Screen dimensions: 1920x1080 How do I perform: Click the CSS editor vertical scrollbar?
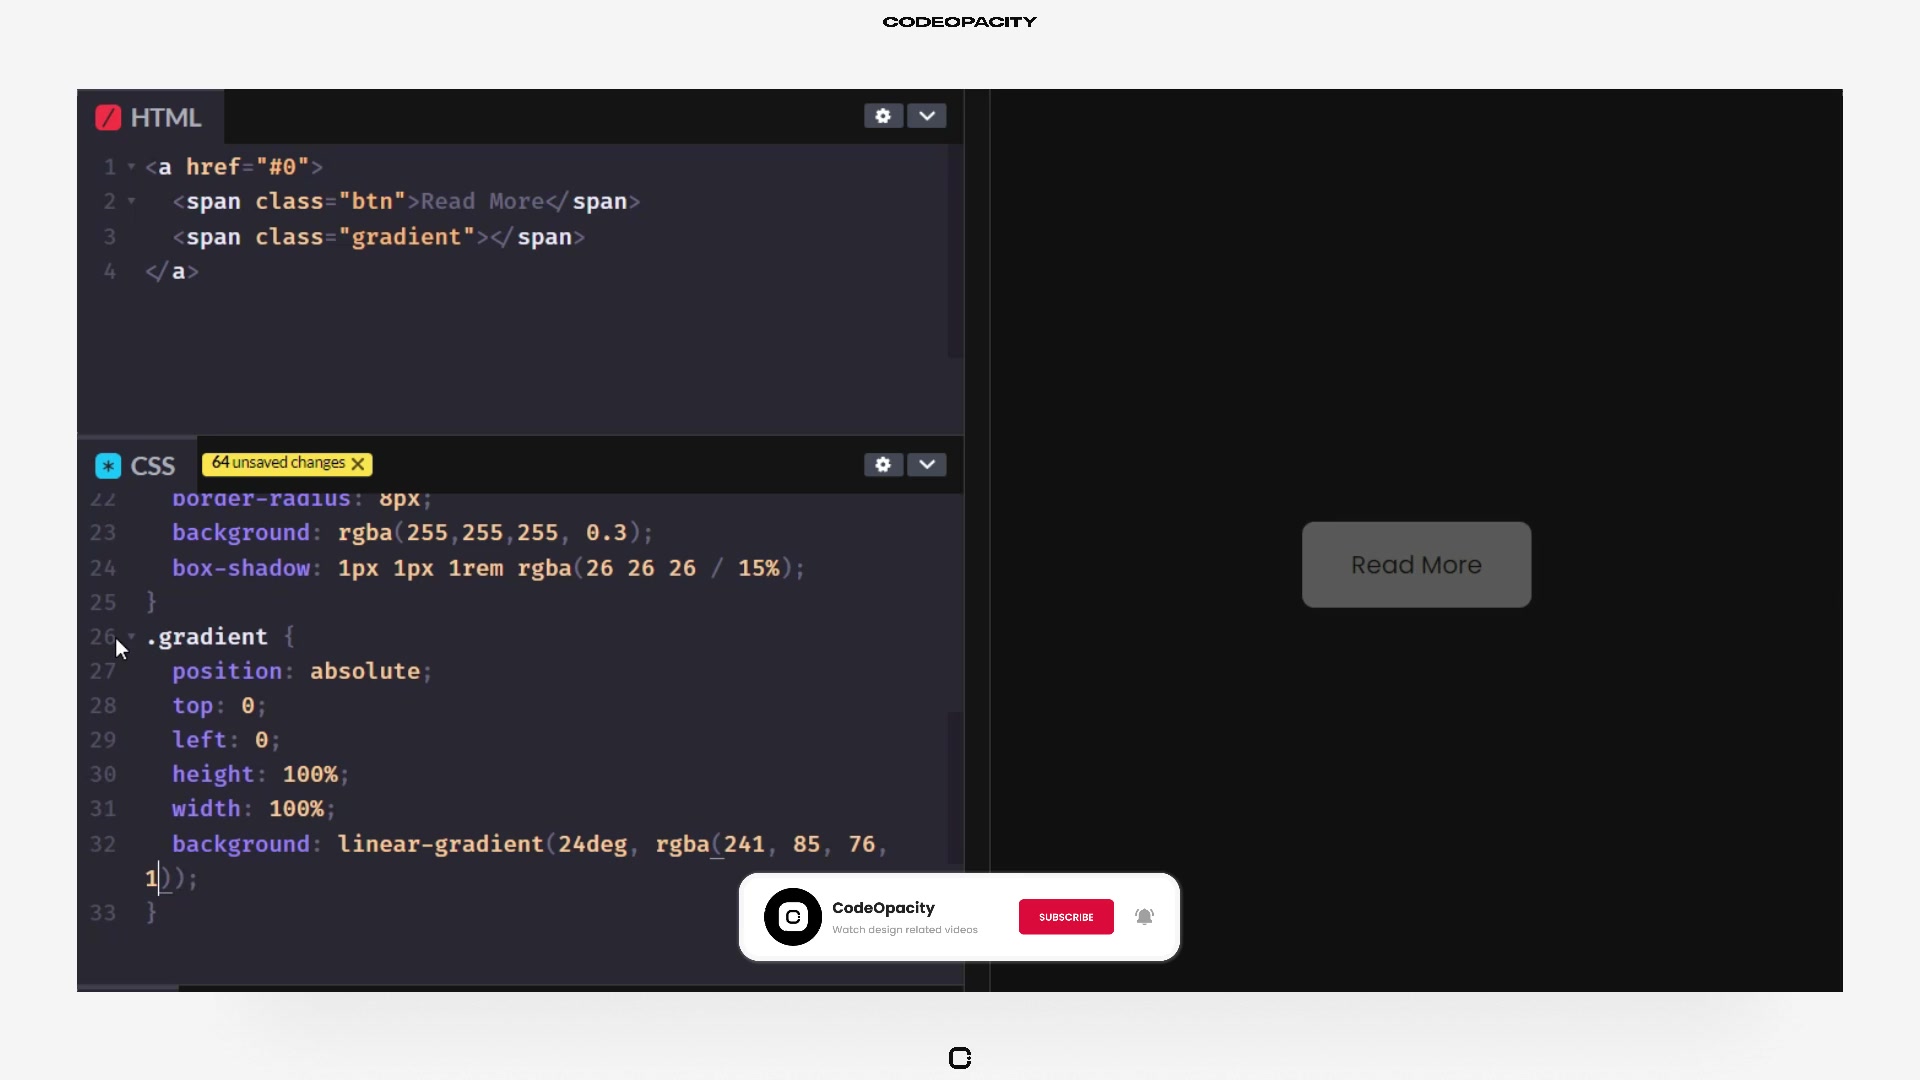[x=955, y=788]
